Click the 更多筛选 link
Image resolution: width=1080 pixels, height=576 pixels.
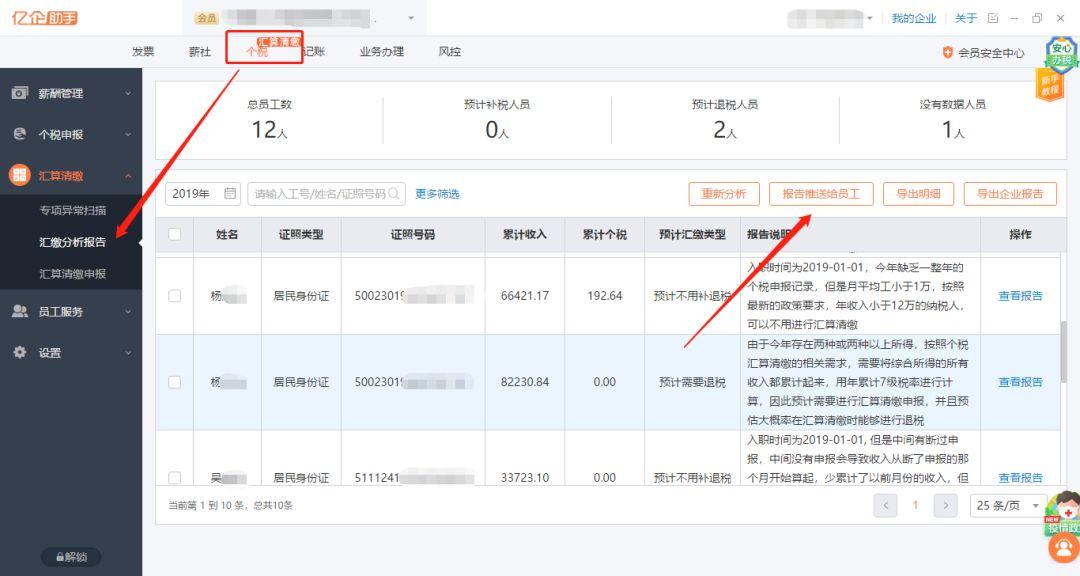point(437,194)
